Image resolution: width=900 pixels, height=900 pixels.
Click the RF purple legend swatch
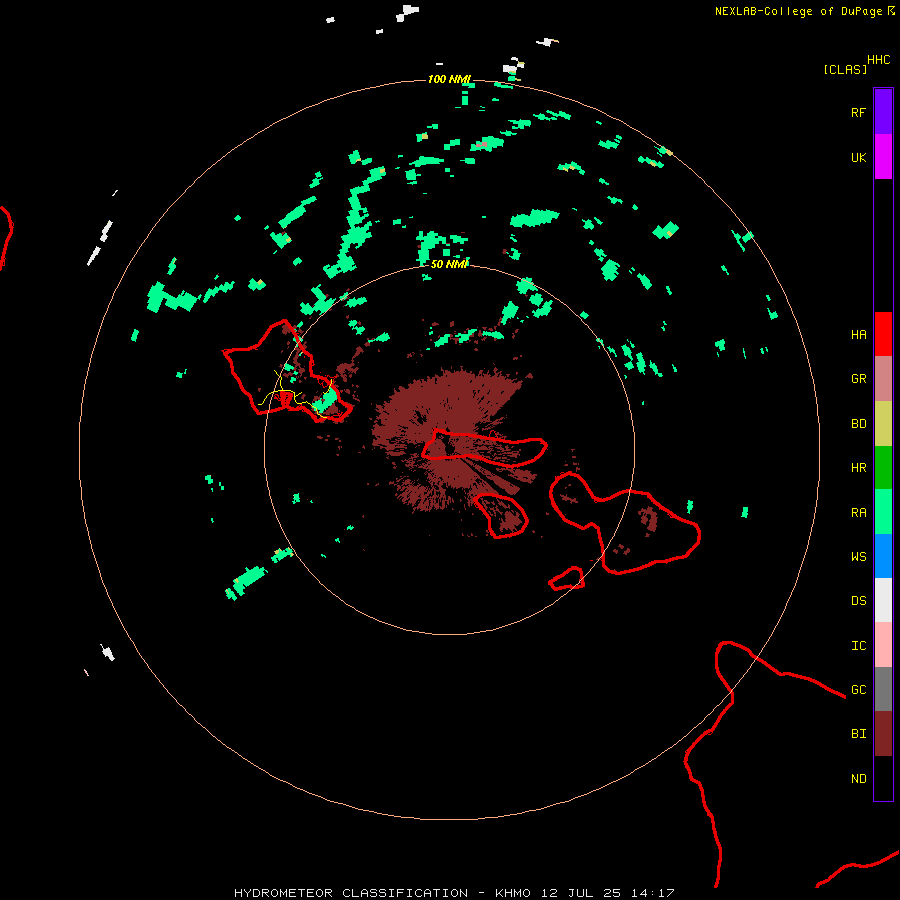pos(883,112)
